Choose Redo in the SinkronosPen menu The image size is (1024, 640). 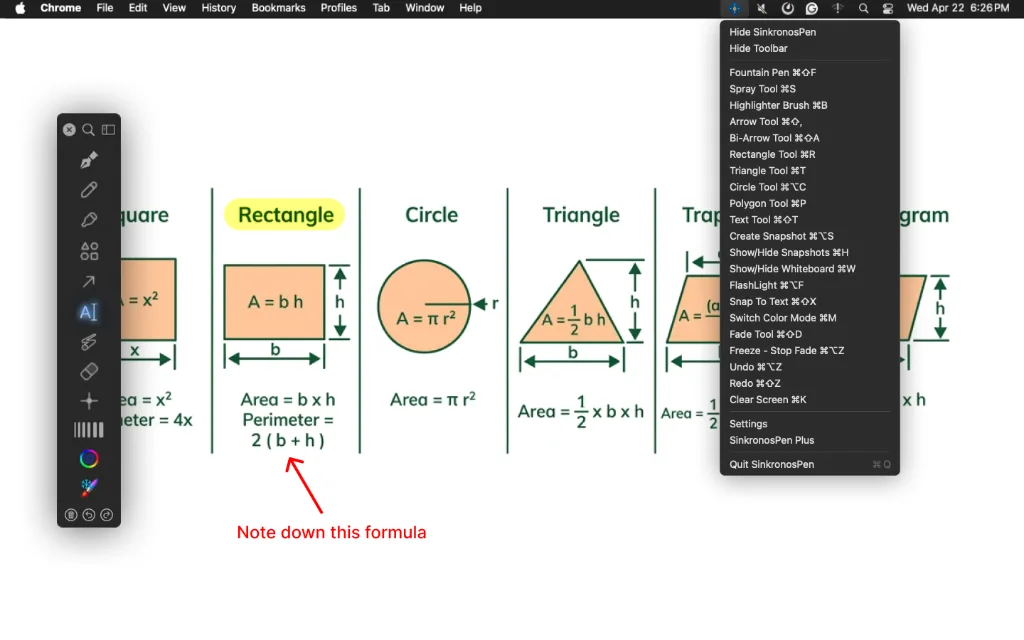click(x=810, y=383)
